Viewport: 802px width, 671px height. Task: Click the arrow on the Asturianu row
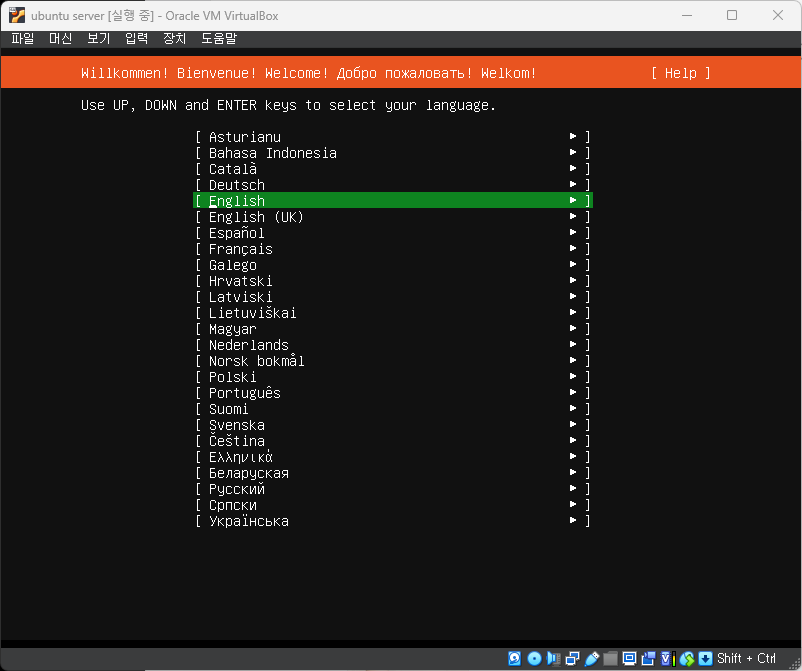click(573, 136)
